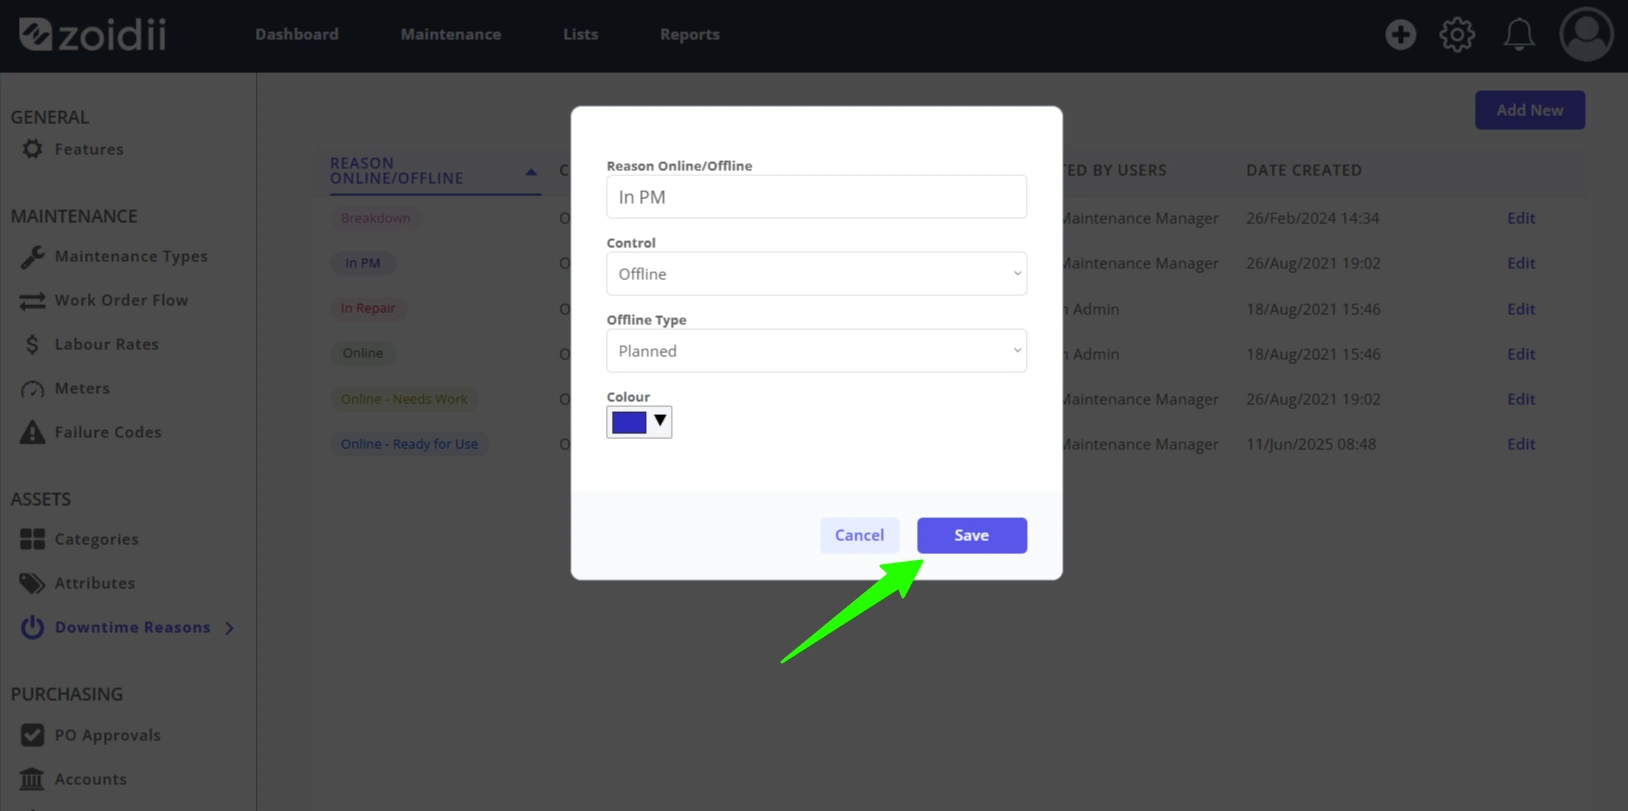
Task: Edit the Online row
Action: coord(1521,354)
